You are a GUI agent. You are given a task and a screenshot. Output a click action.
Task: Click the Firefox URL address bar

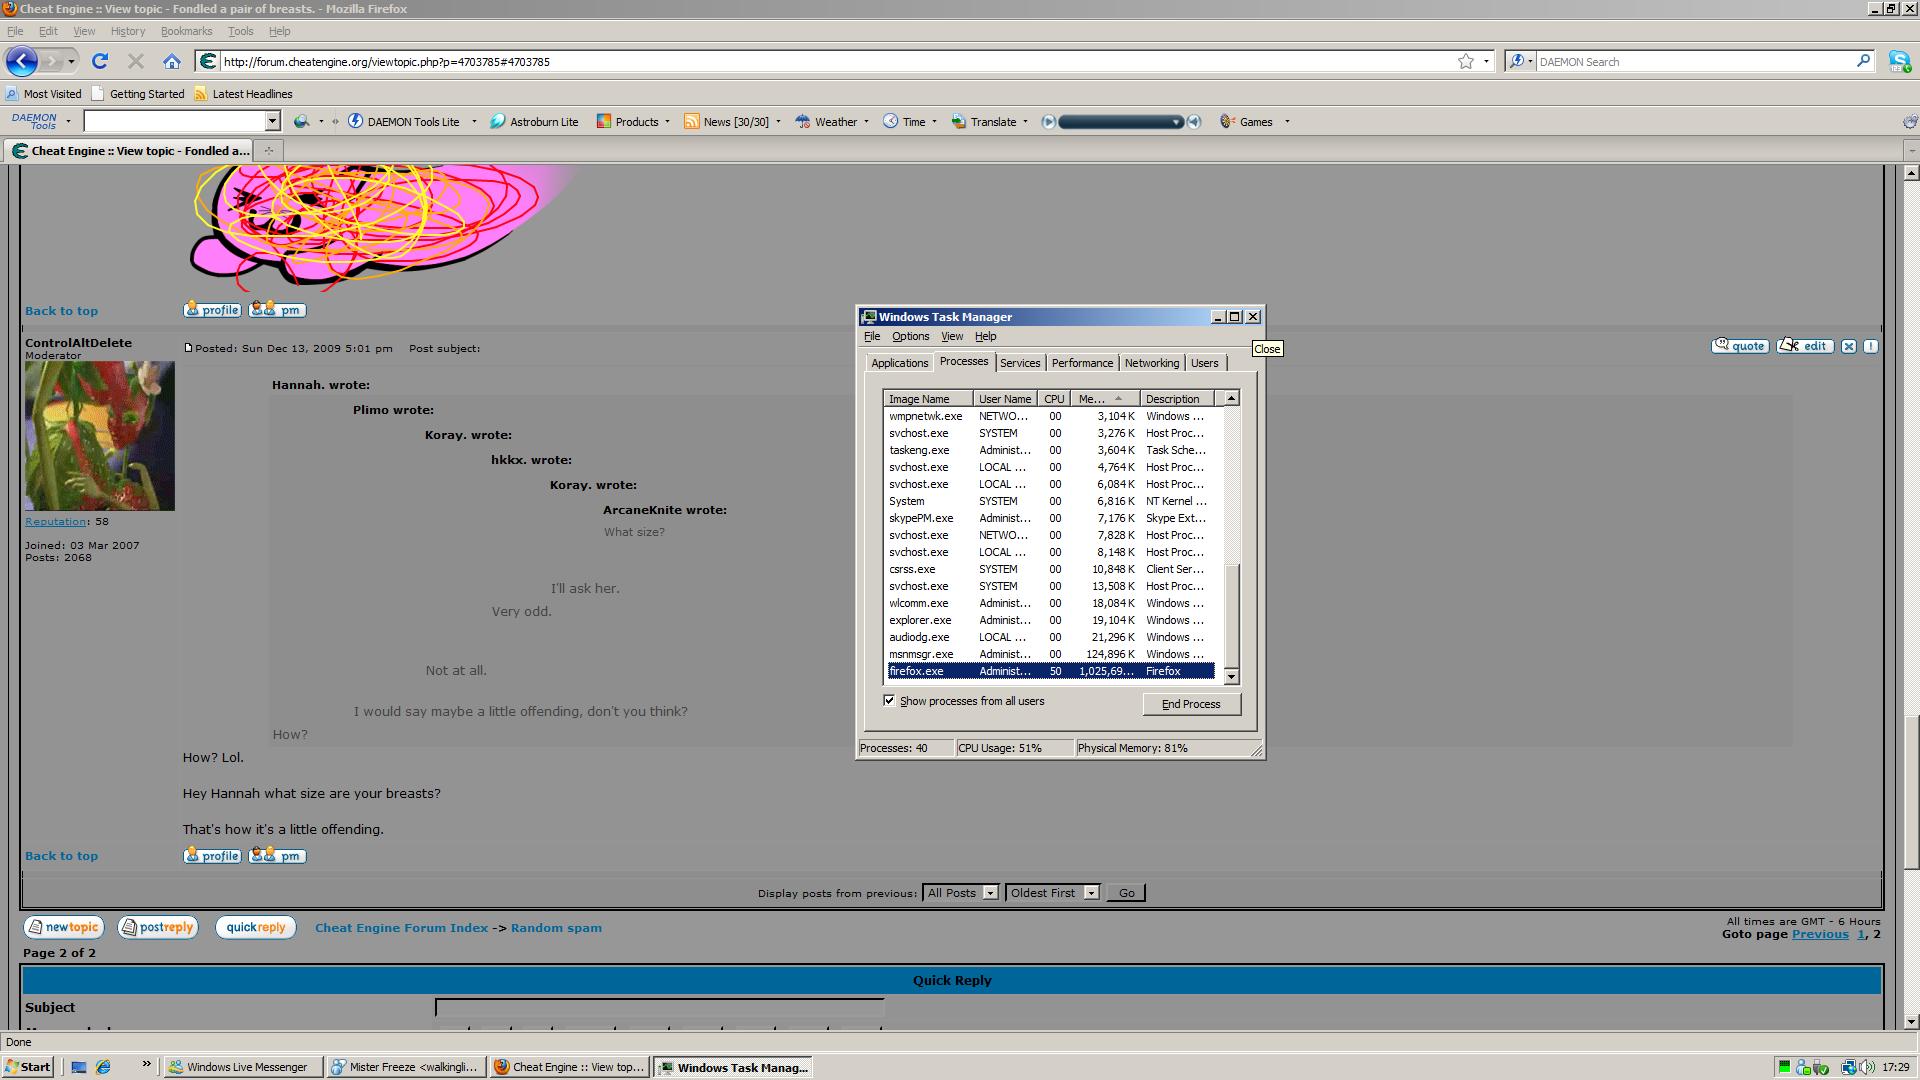(x=836, y=62)
